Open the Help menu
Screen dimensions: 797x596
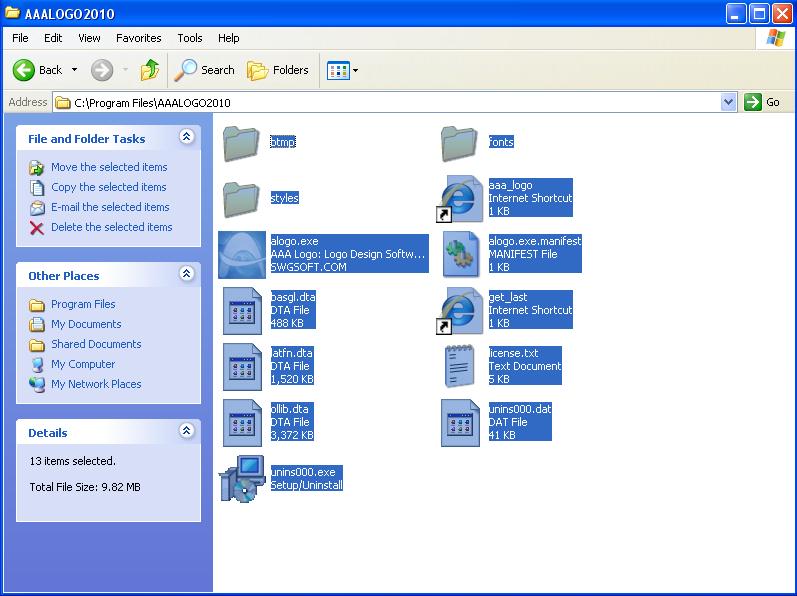228,38
